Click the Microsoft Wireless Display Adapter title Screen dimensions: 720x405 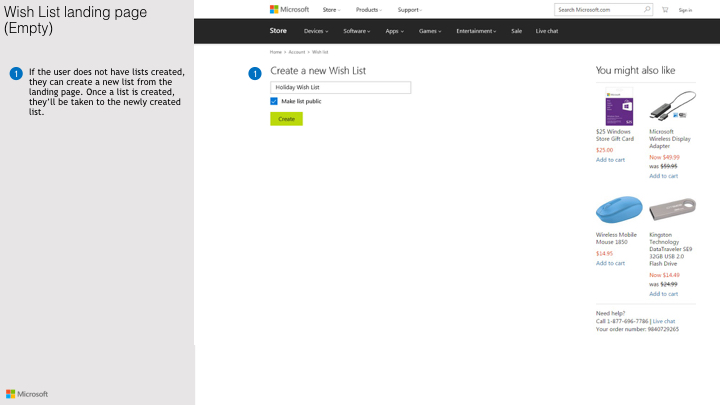click(670, 139)
